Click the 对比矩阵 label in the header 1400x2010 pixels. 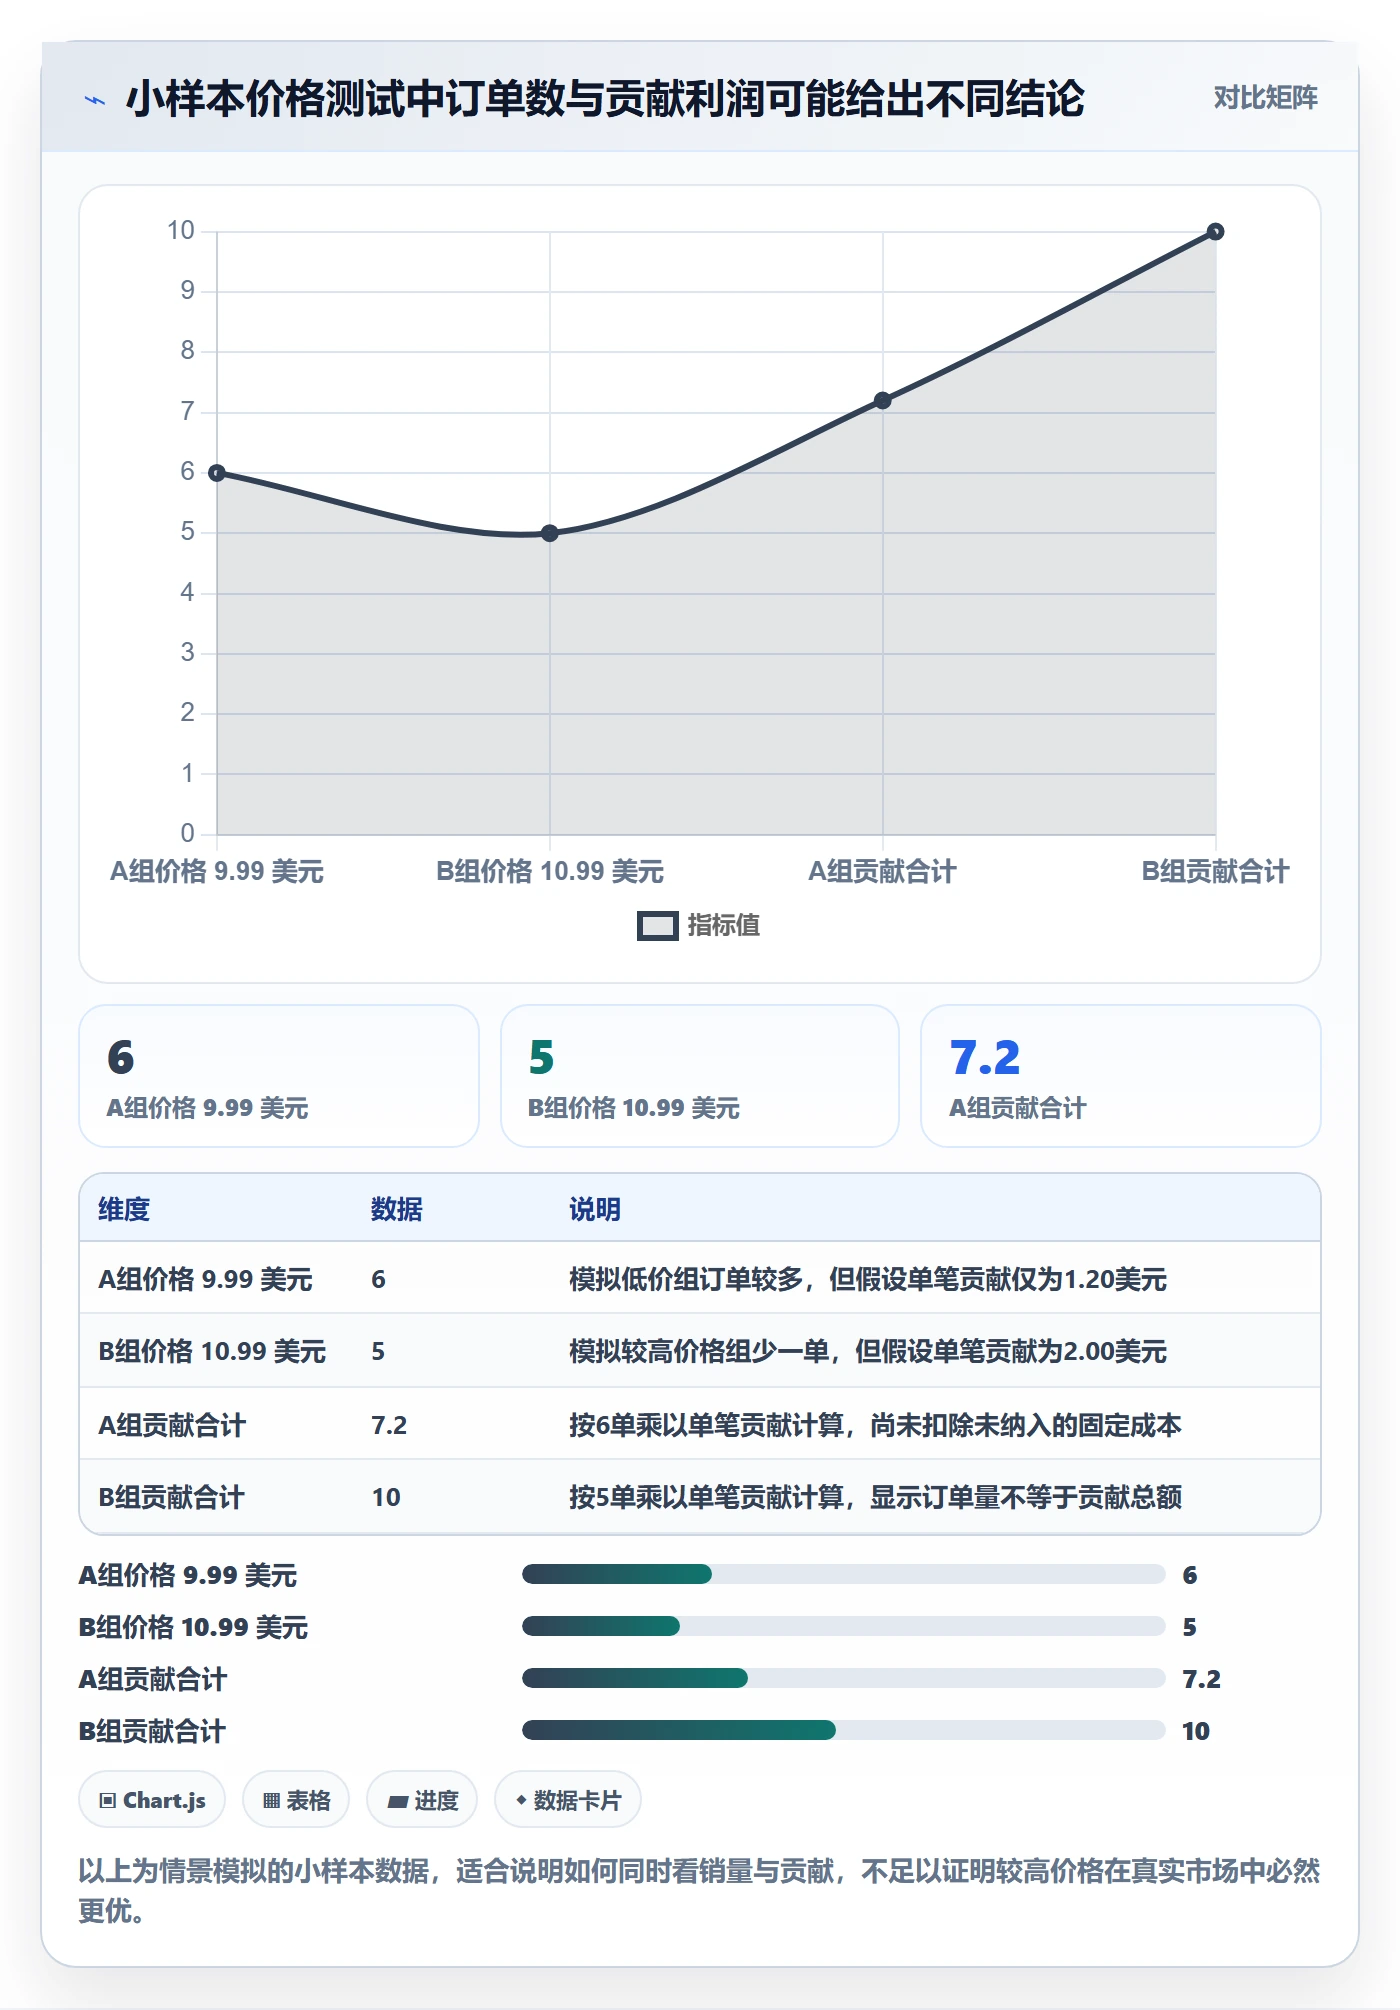(1265, 97)
